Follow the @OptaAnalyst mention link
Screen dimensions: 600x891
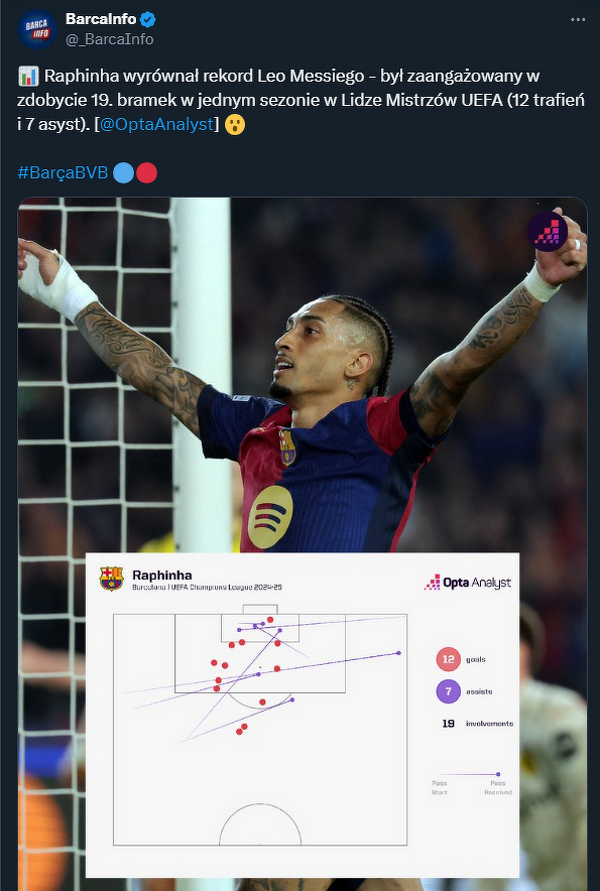click(x=159, y=124)
